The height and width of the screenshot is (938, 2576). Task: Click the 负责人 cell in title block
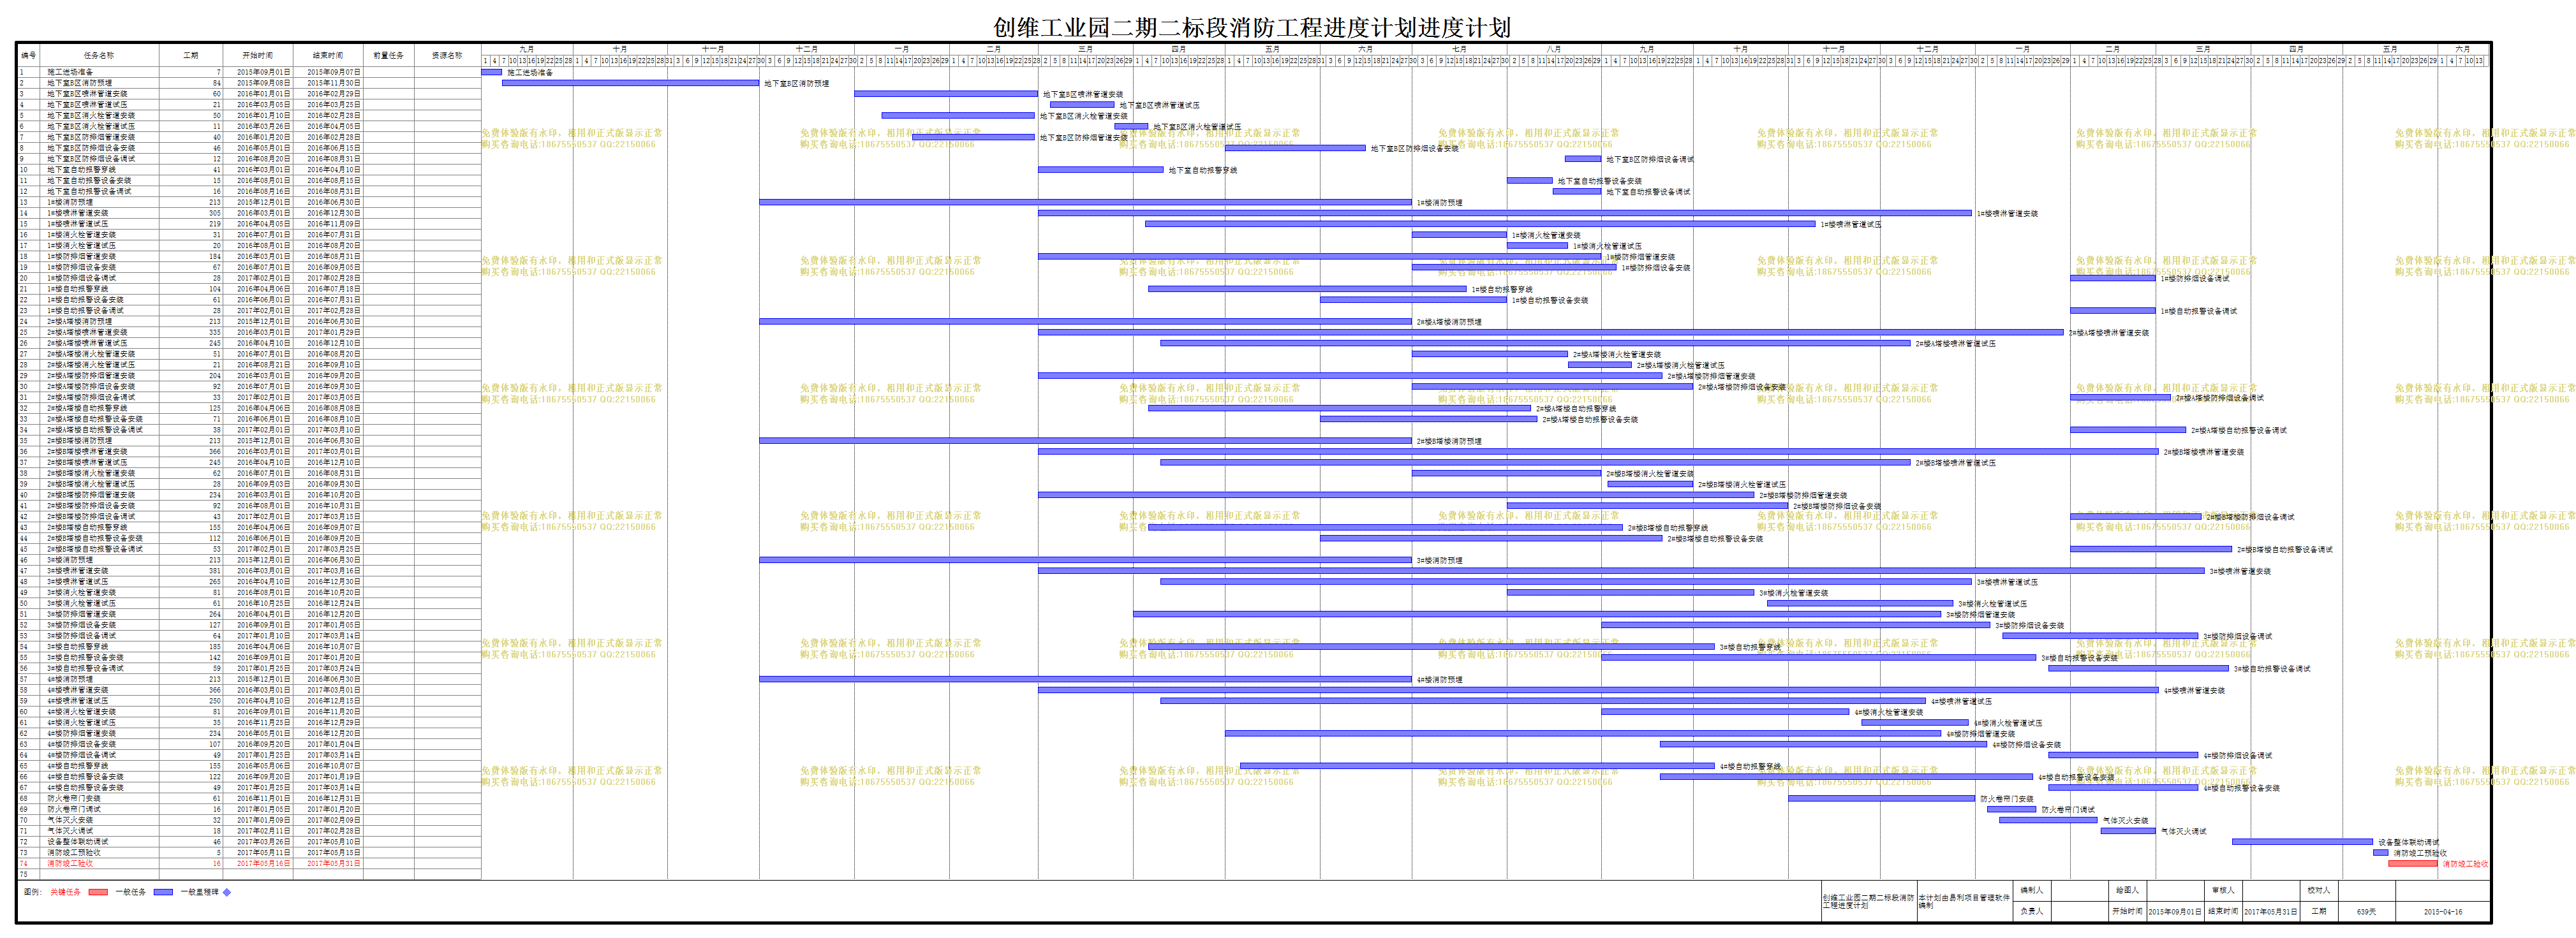[x=2032, y=911]
